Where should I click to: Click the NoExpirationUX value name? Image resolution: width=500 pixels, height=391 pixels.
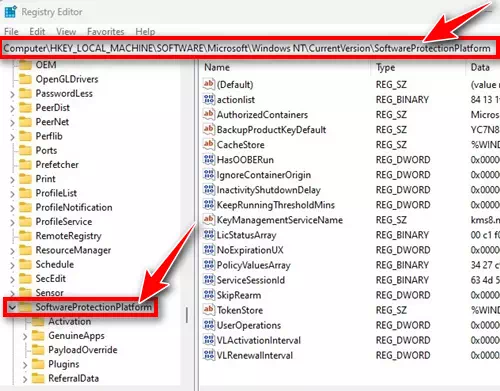pyautogui.click(x=250, y=250)
